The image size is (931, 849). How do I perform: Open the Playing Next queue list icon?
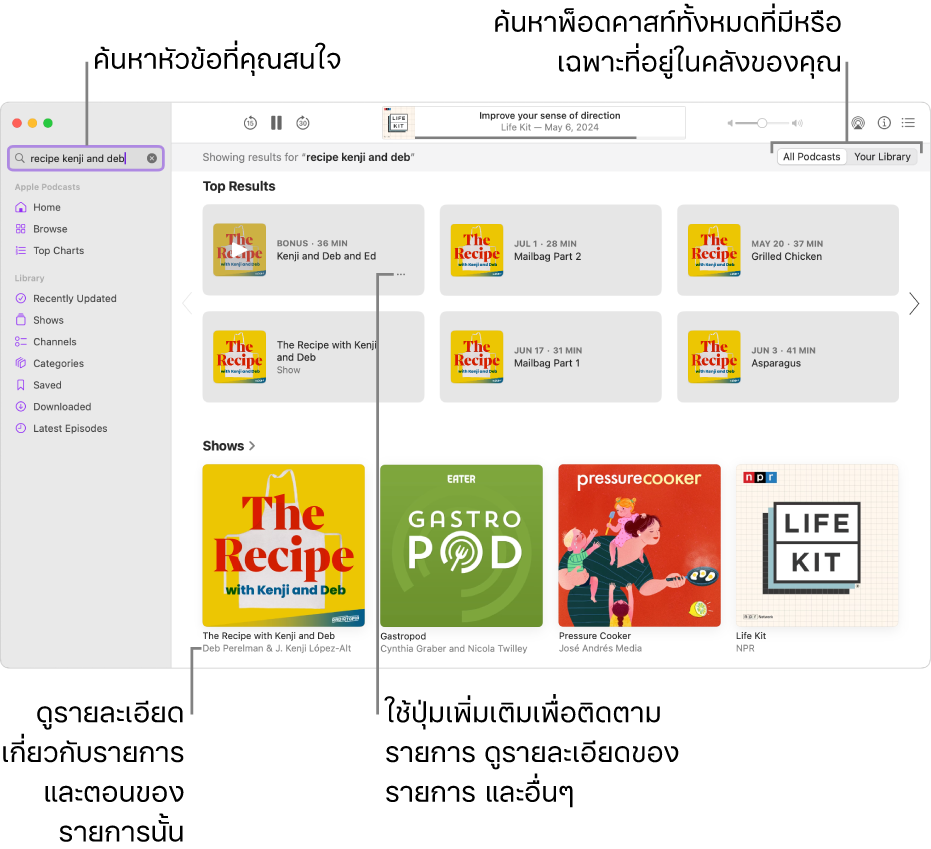(908, 123)
